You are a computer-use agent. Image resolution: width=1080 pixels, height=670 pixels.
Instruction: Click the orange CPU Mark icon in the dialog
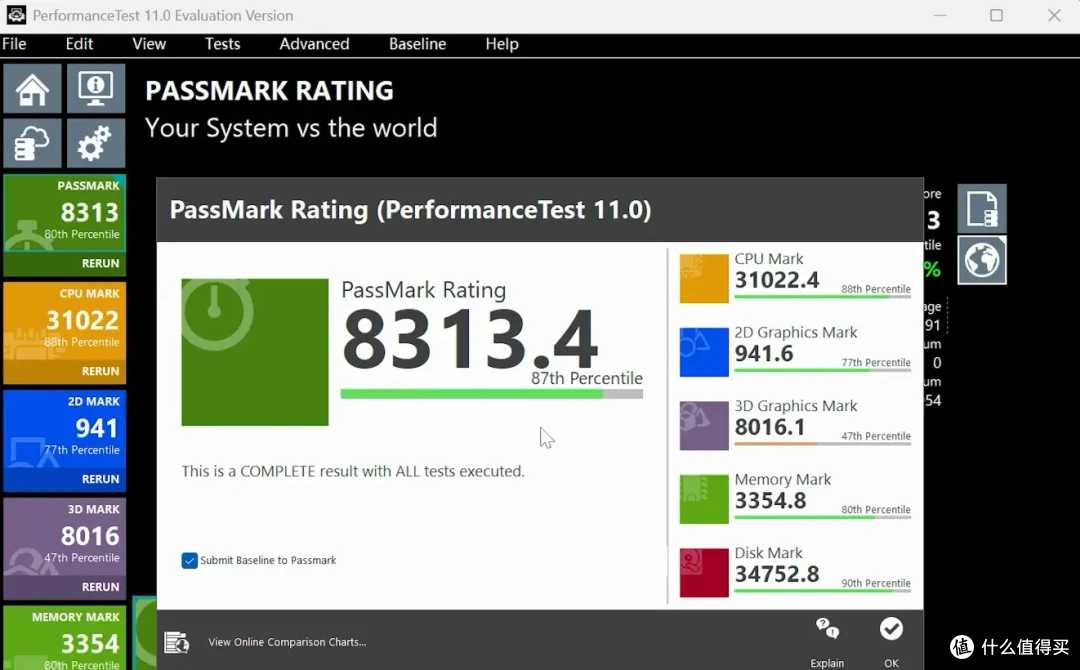click(x=704, y=279)
